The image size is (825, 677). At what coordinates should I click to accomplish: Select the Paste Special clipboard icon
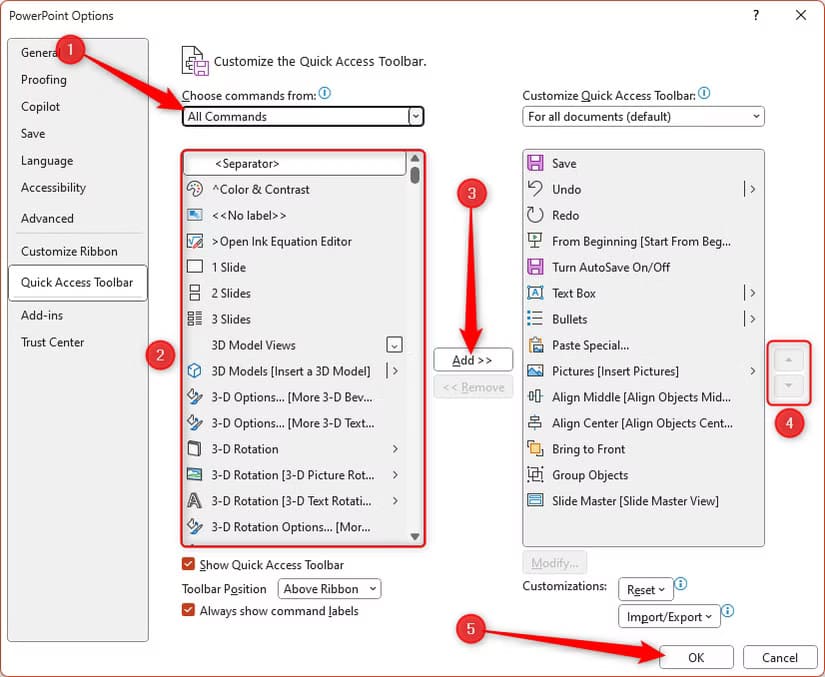coord(535,345)
